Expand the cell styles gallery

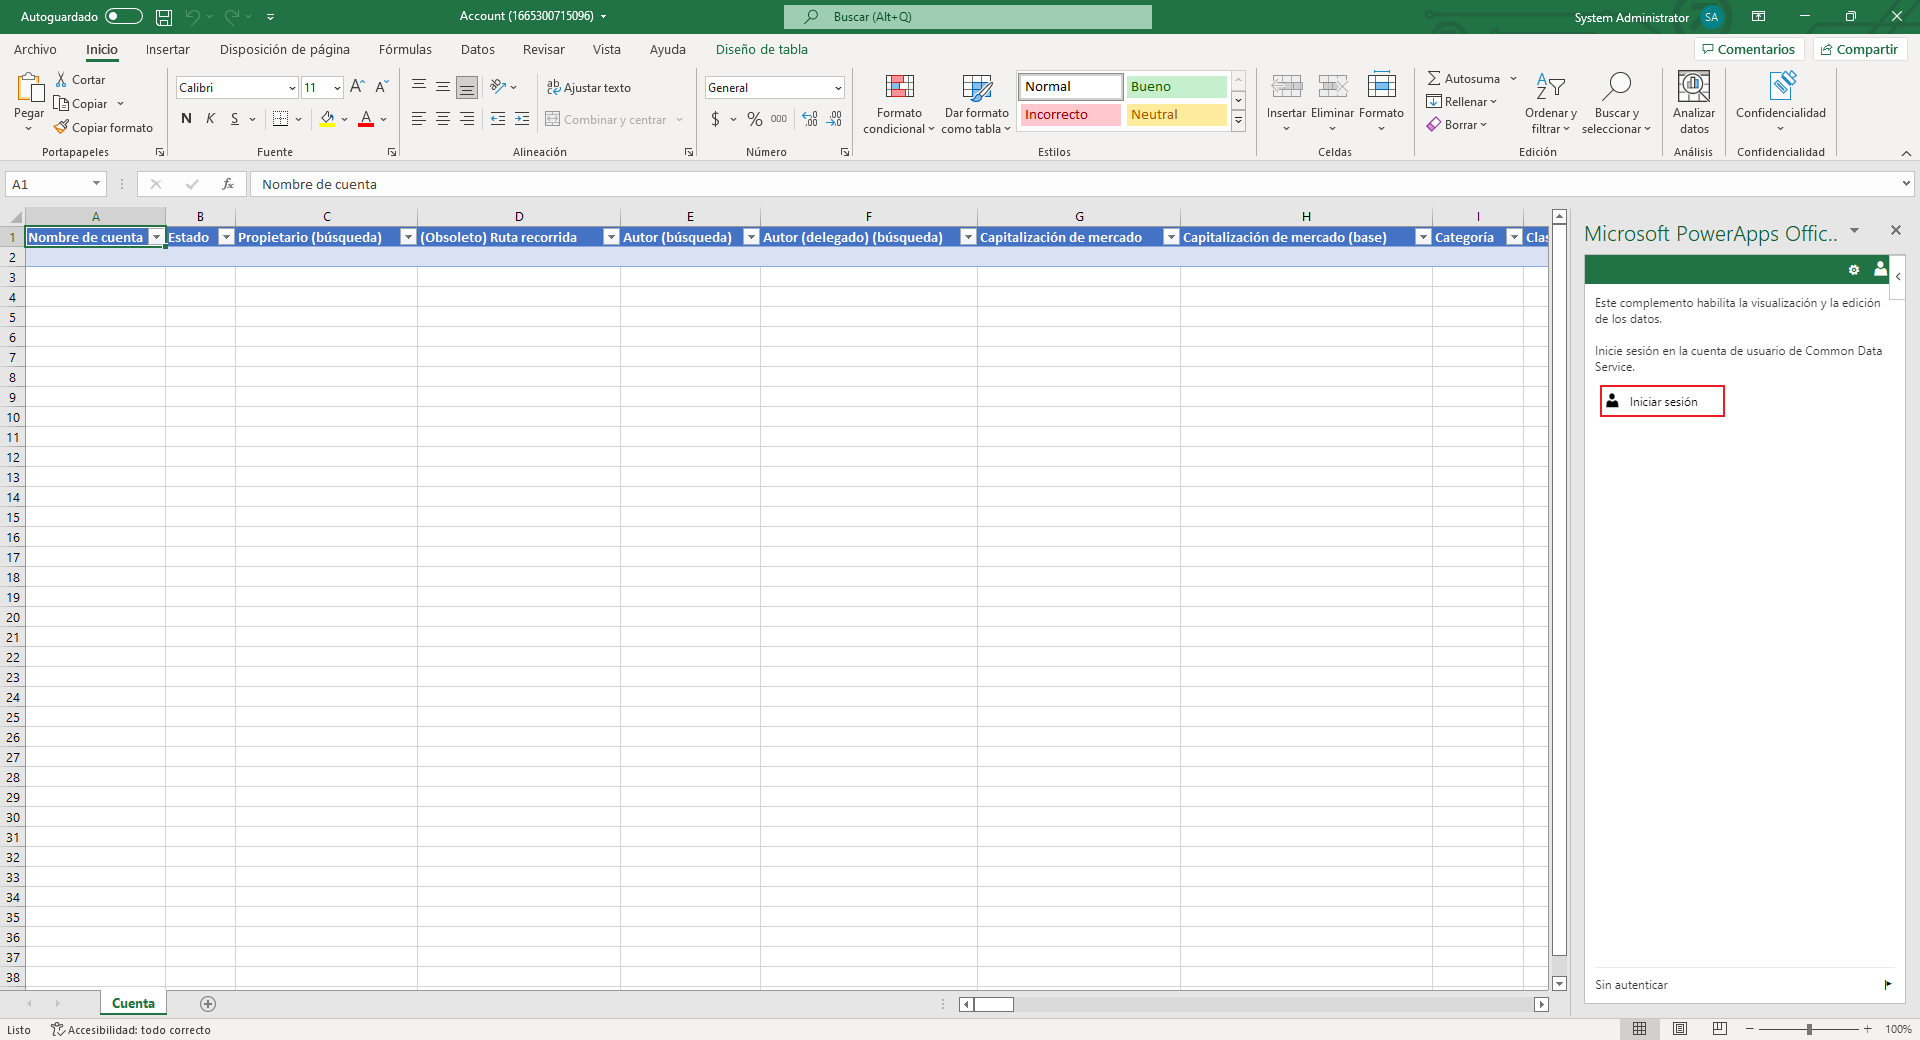pos(1238,121)
